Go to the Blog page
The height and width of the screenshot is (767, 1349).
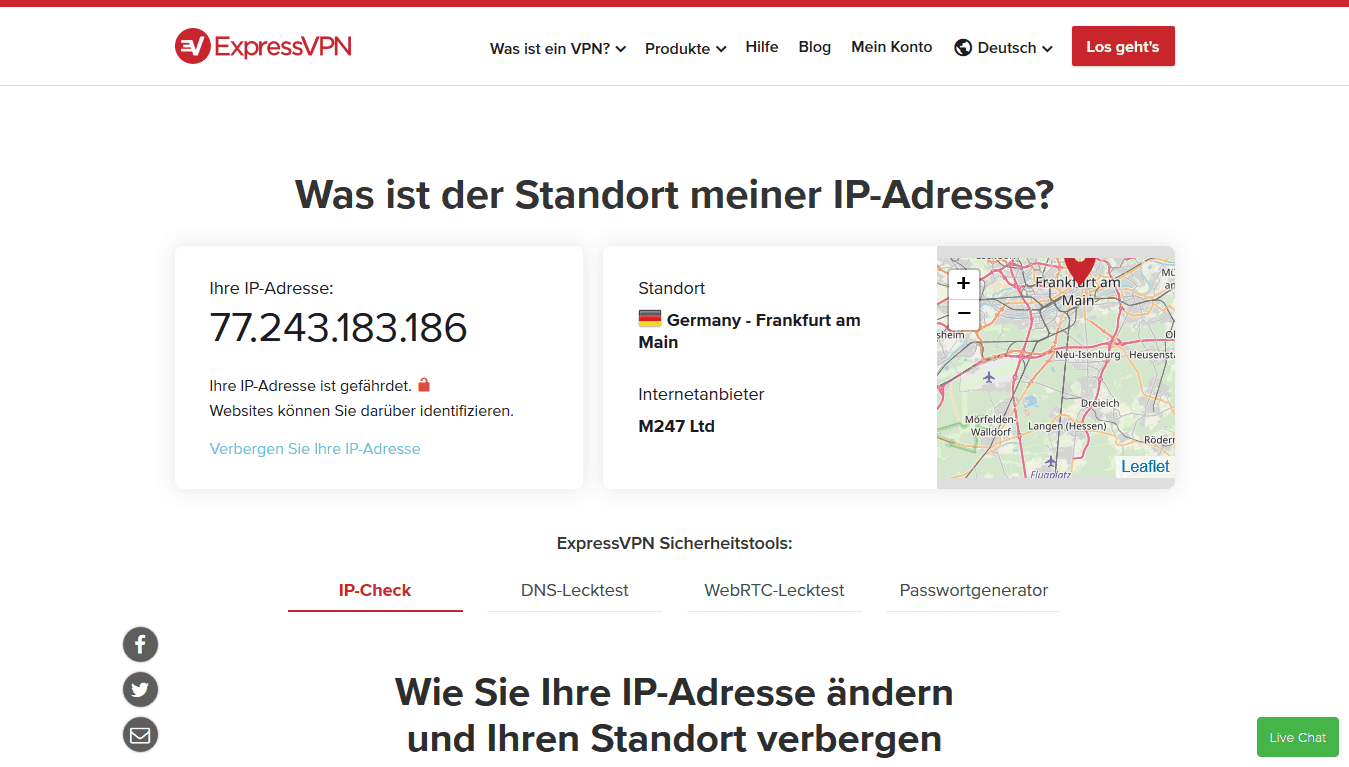[x=815, y=47]
